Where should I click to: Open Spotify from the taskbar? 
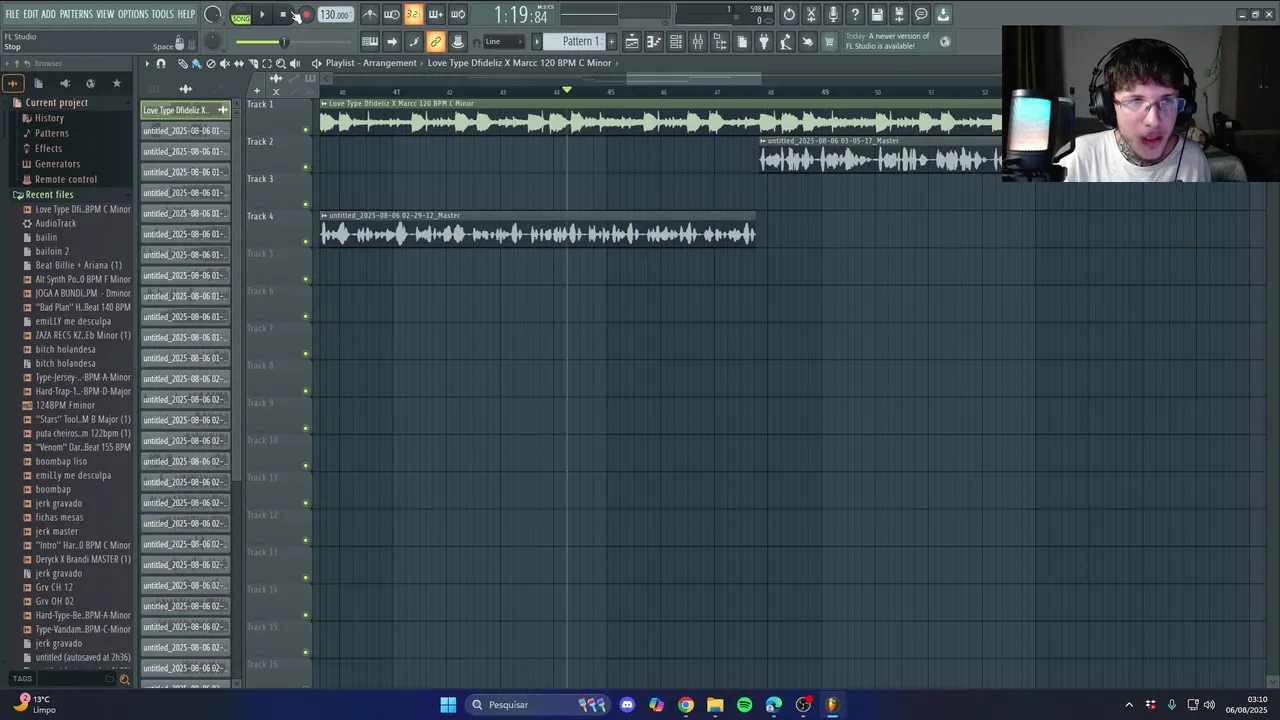744,705
